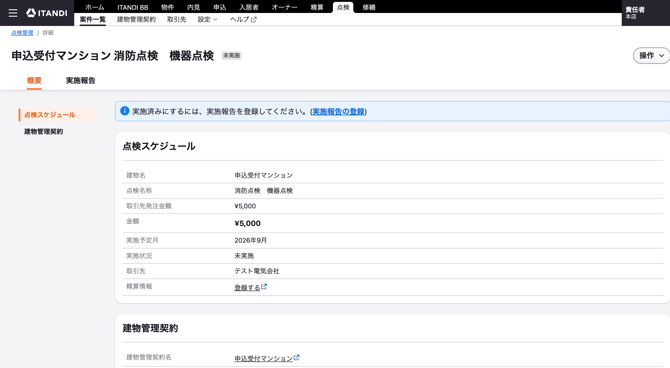Switch to the 実施報告 tab
Image resolution: width=670 pixels, height=368 pixels.
80,80
